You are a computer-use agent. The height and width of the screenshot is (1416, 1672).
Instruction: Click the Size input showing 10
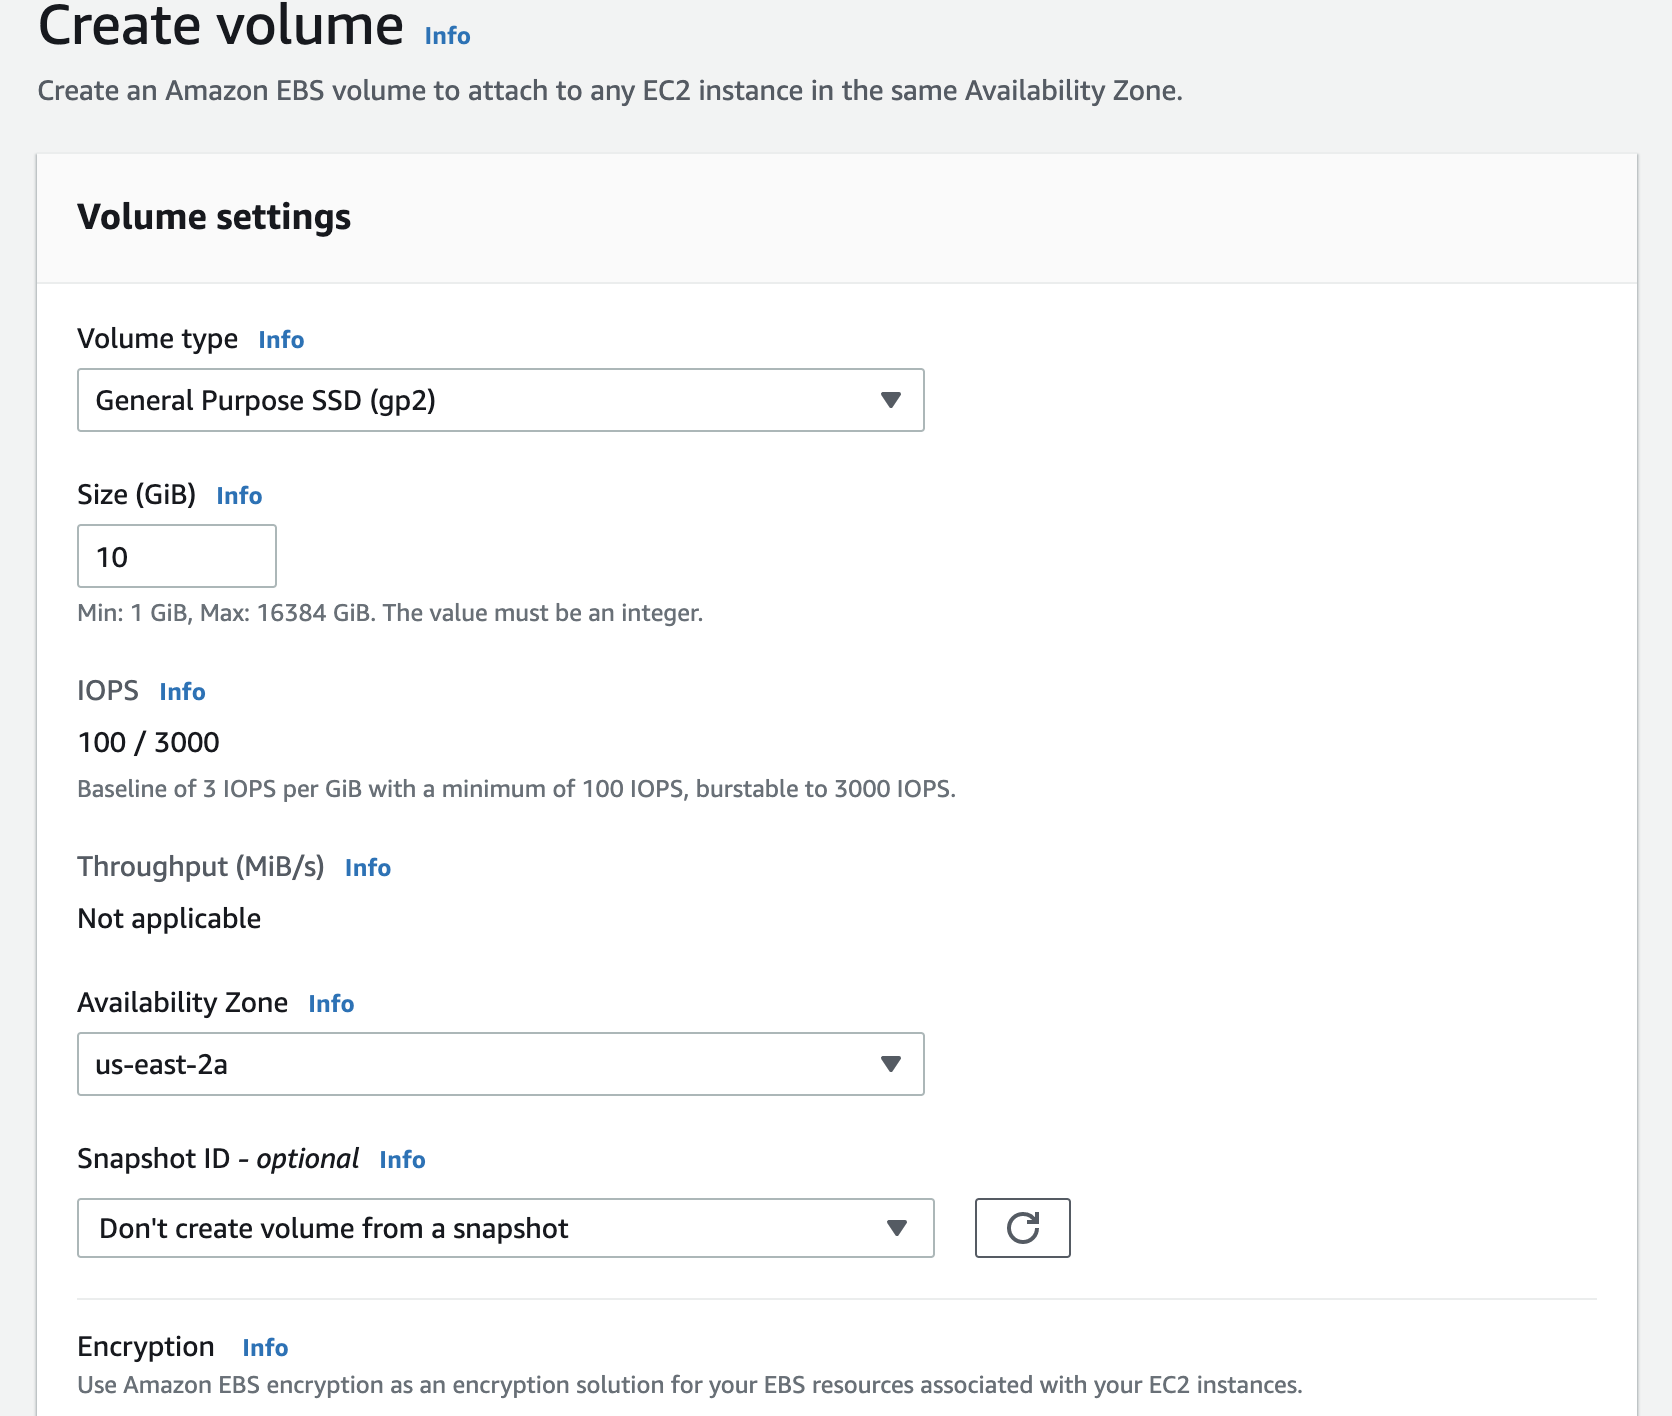(176, 556)
